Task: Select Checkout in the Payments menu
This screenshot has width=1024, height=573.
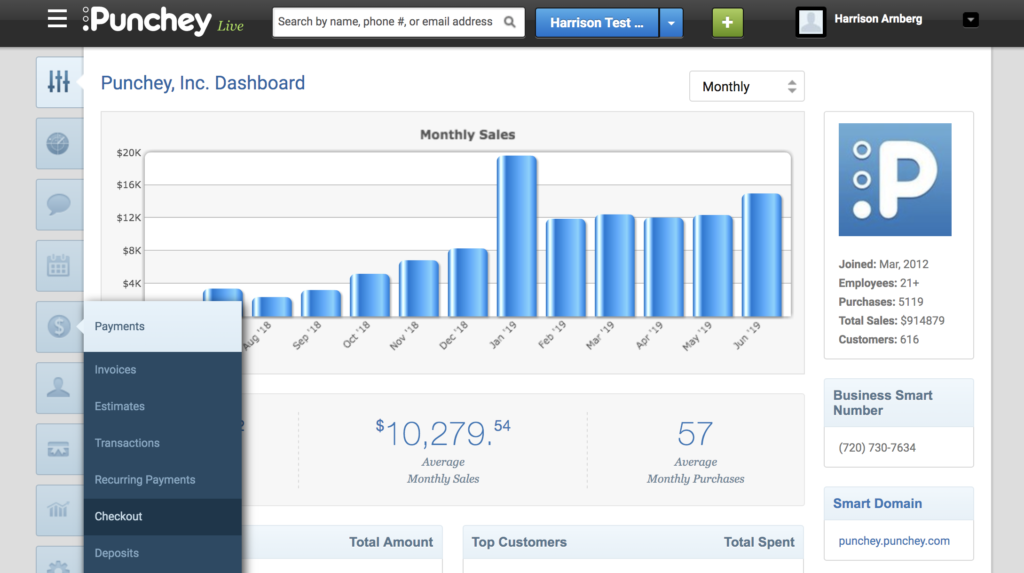Action: pyautogui.click(x=163, y=516)
